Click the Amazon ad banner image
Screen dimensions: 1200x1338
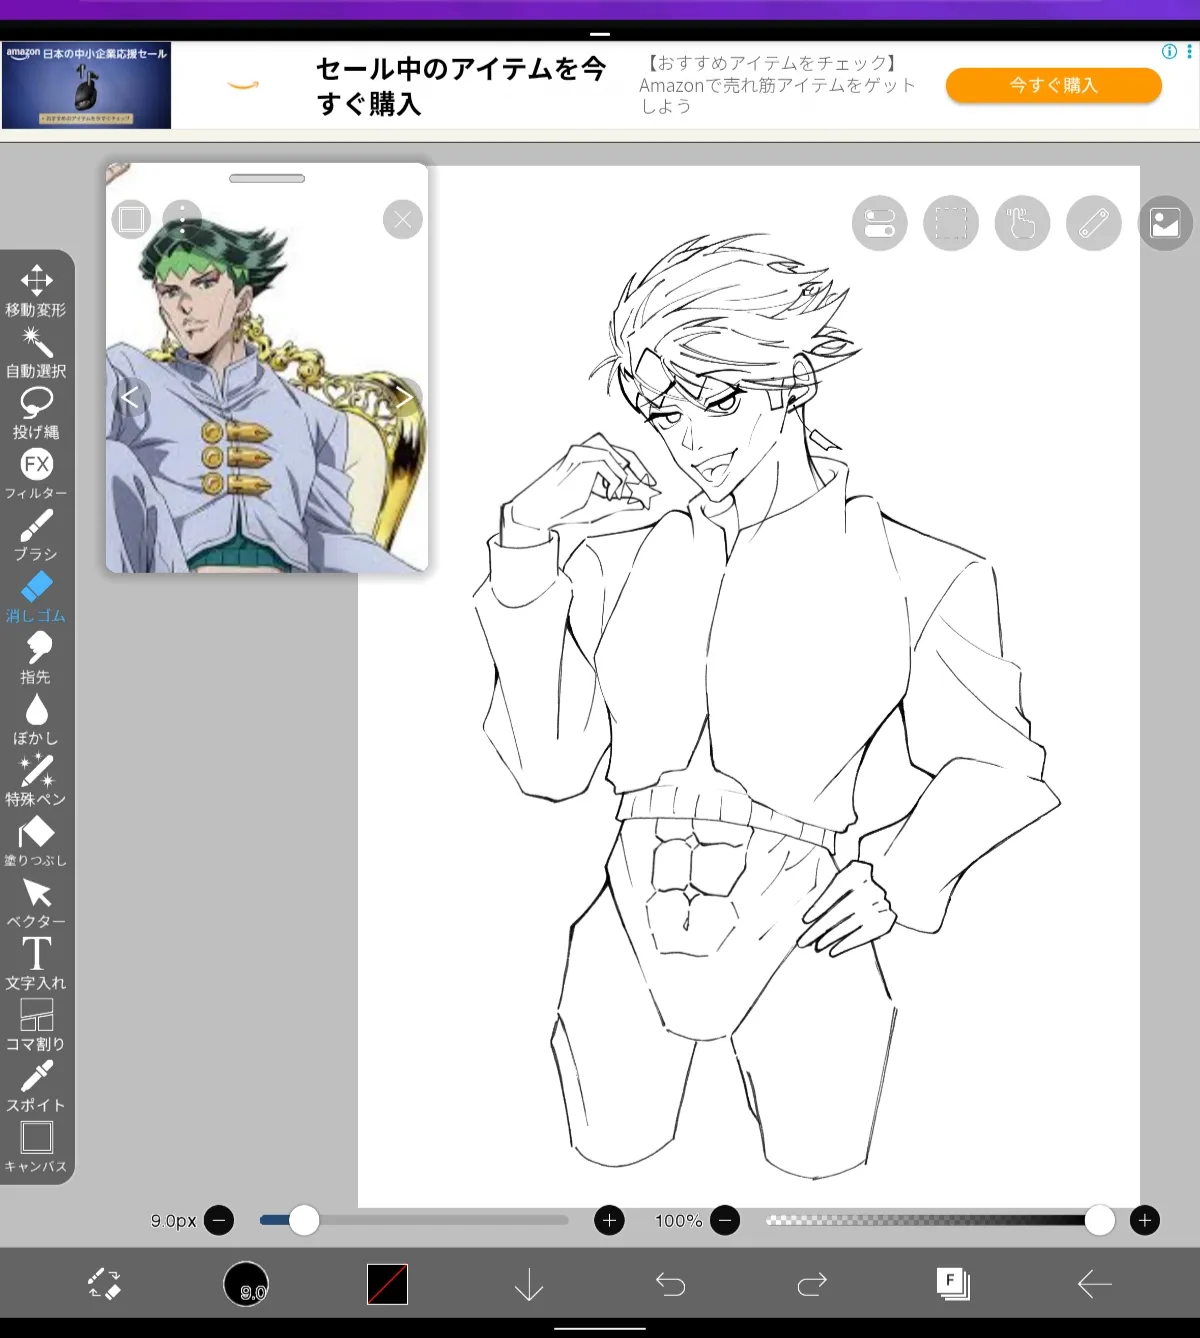point(86,85)
